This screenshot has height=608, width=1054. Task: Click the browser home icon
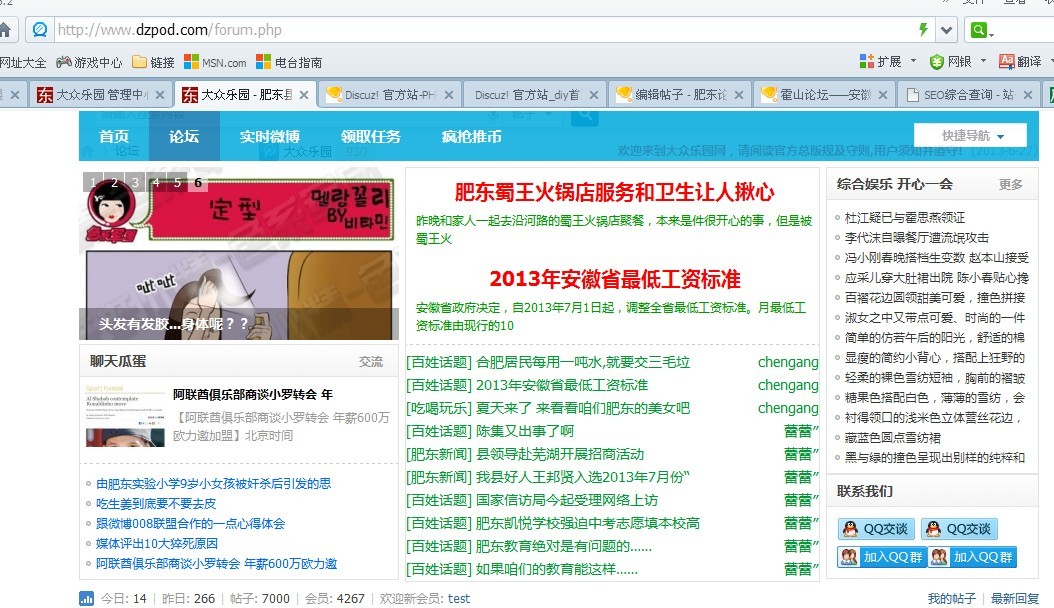point(5,30)
